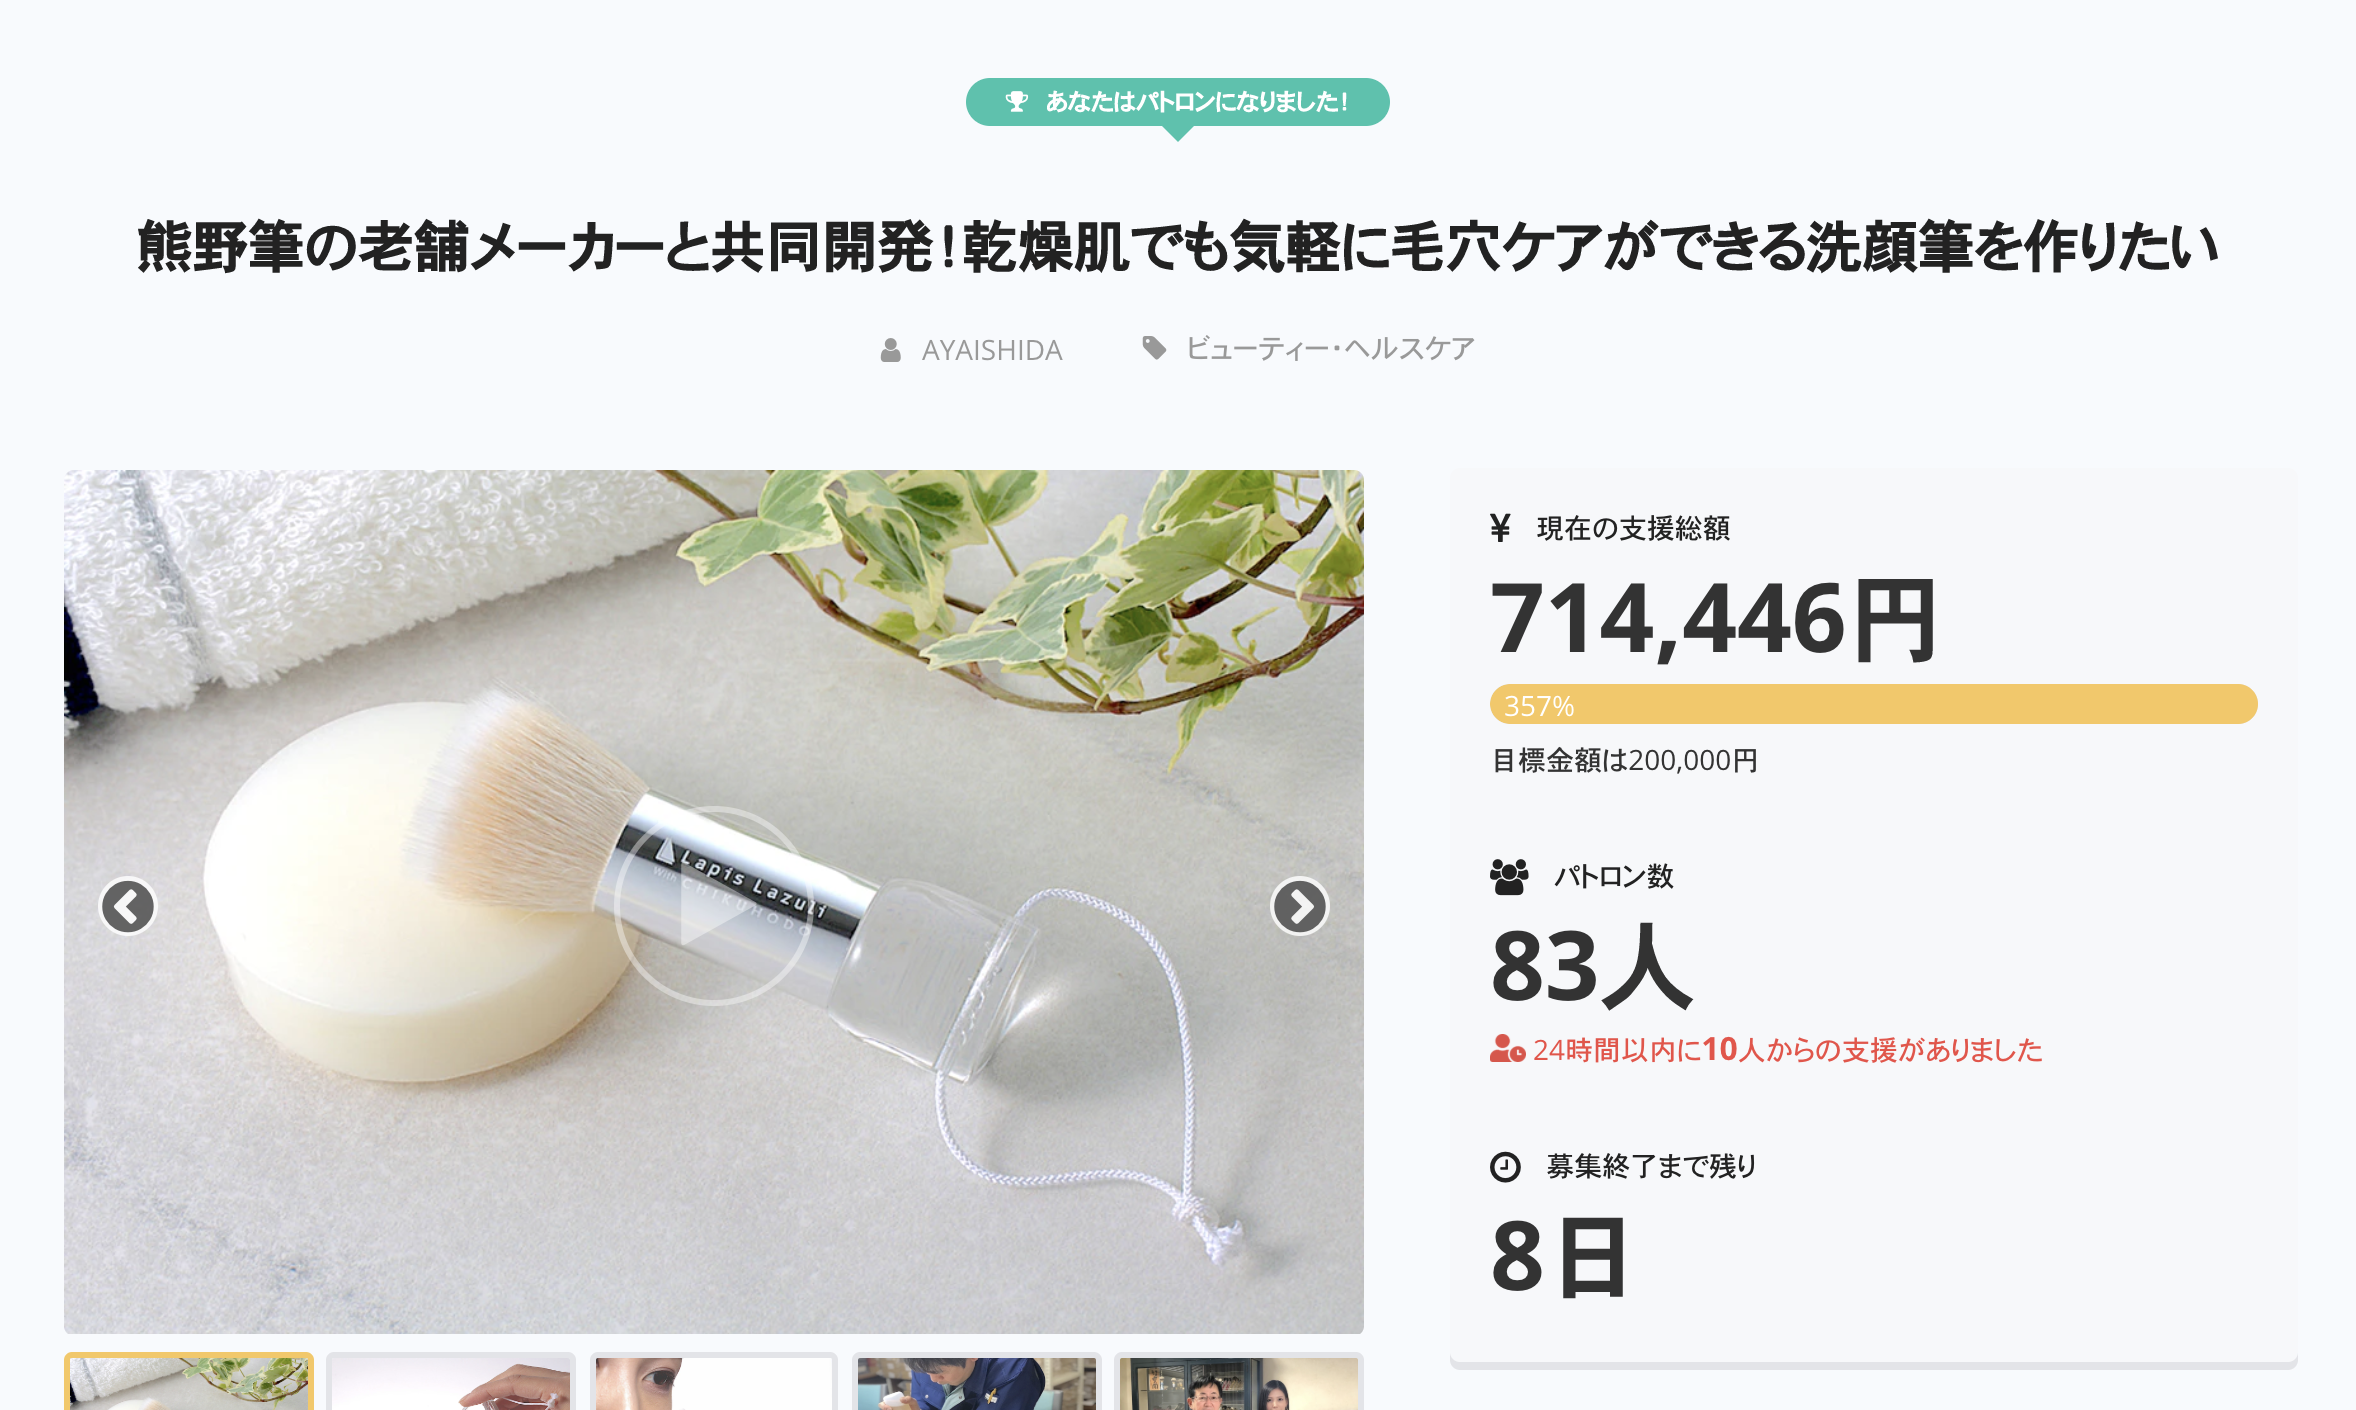Advance to the next slide with the right arrow

[1299, 907]
